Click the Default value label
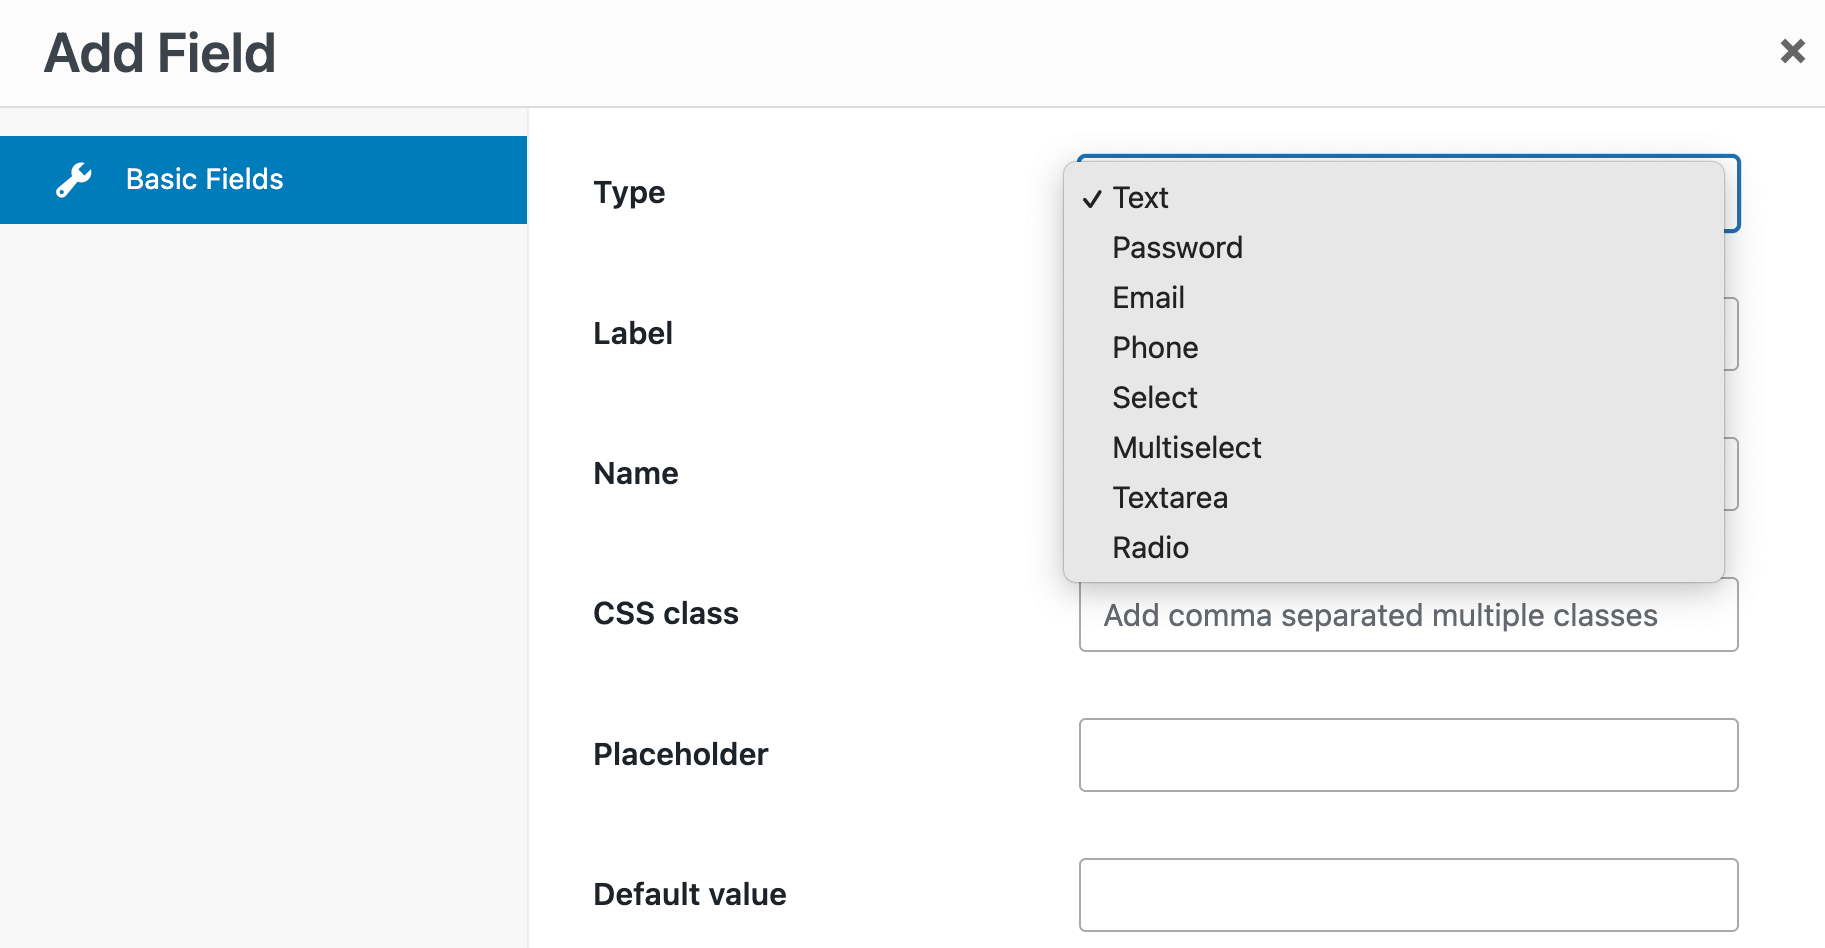 [x=689, y=894]
